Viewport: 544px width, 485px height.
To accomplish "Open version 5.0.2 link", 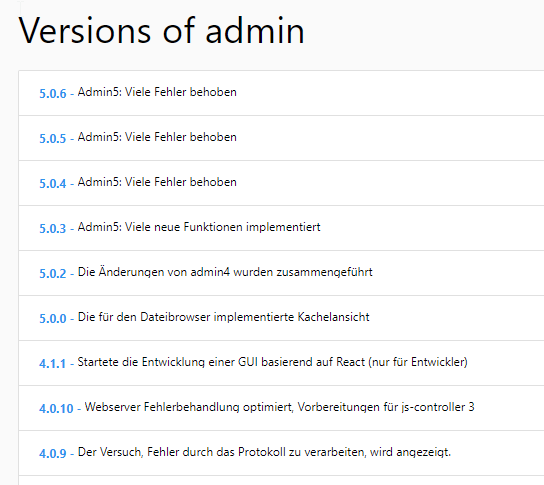I will point(53,273).
